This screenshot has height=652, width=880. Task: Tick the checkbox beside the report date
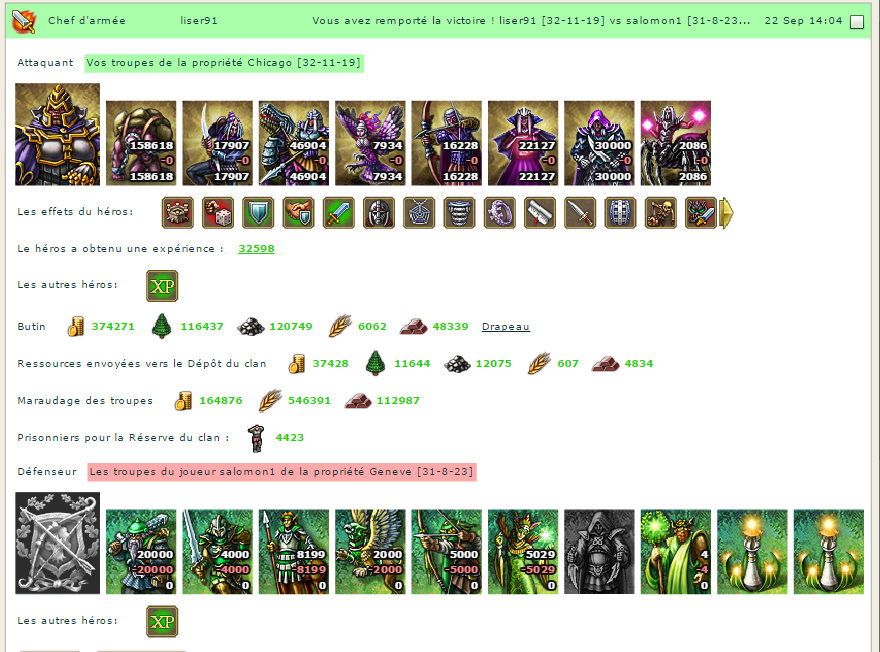click(856, 22)
